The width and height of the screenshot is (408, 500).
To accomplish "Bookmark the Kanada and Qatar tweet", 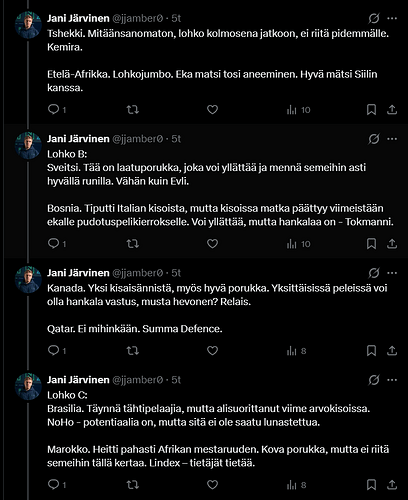I will point(371,350).
